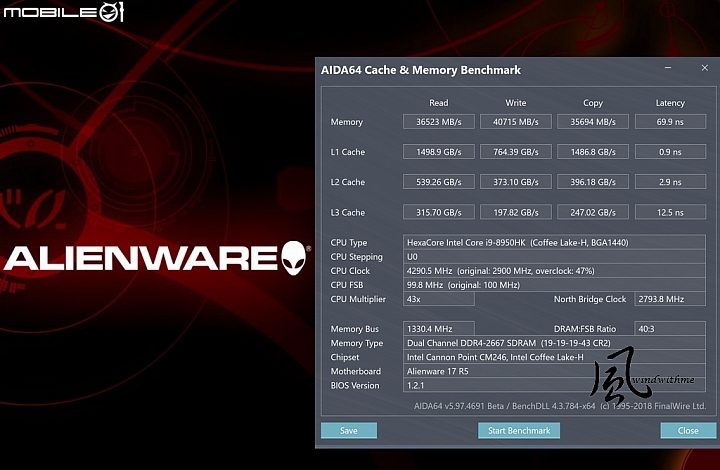This screenshot has height=470, width=720.
Task: Click the Close button at bottom
Action: click(688, 431)
